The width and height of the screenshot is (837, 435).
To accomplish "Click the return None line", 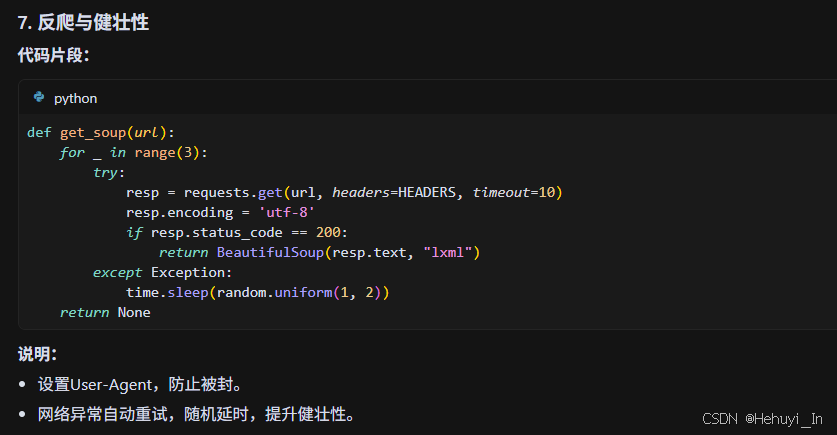I will point(105,312).
